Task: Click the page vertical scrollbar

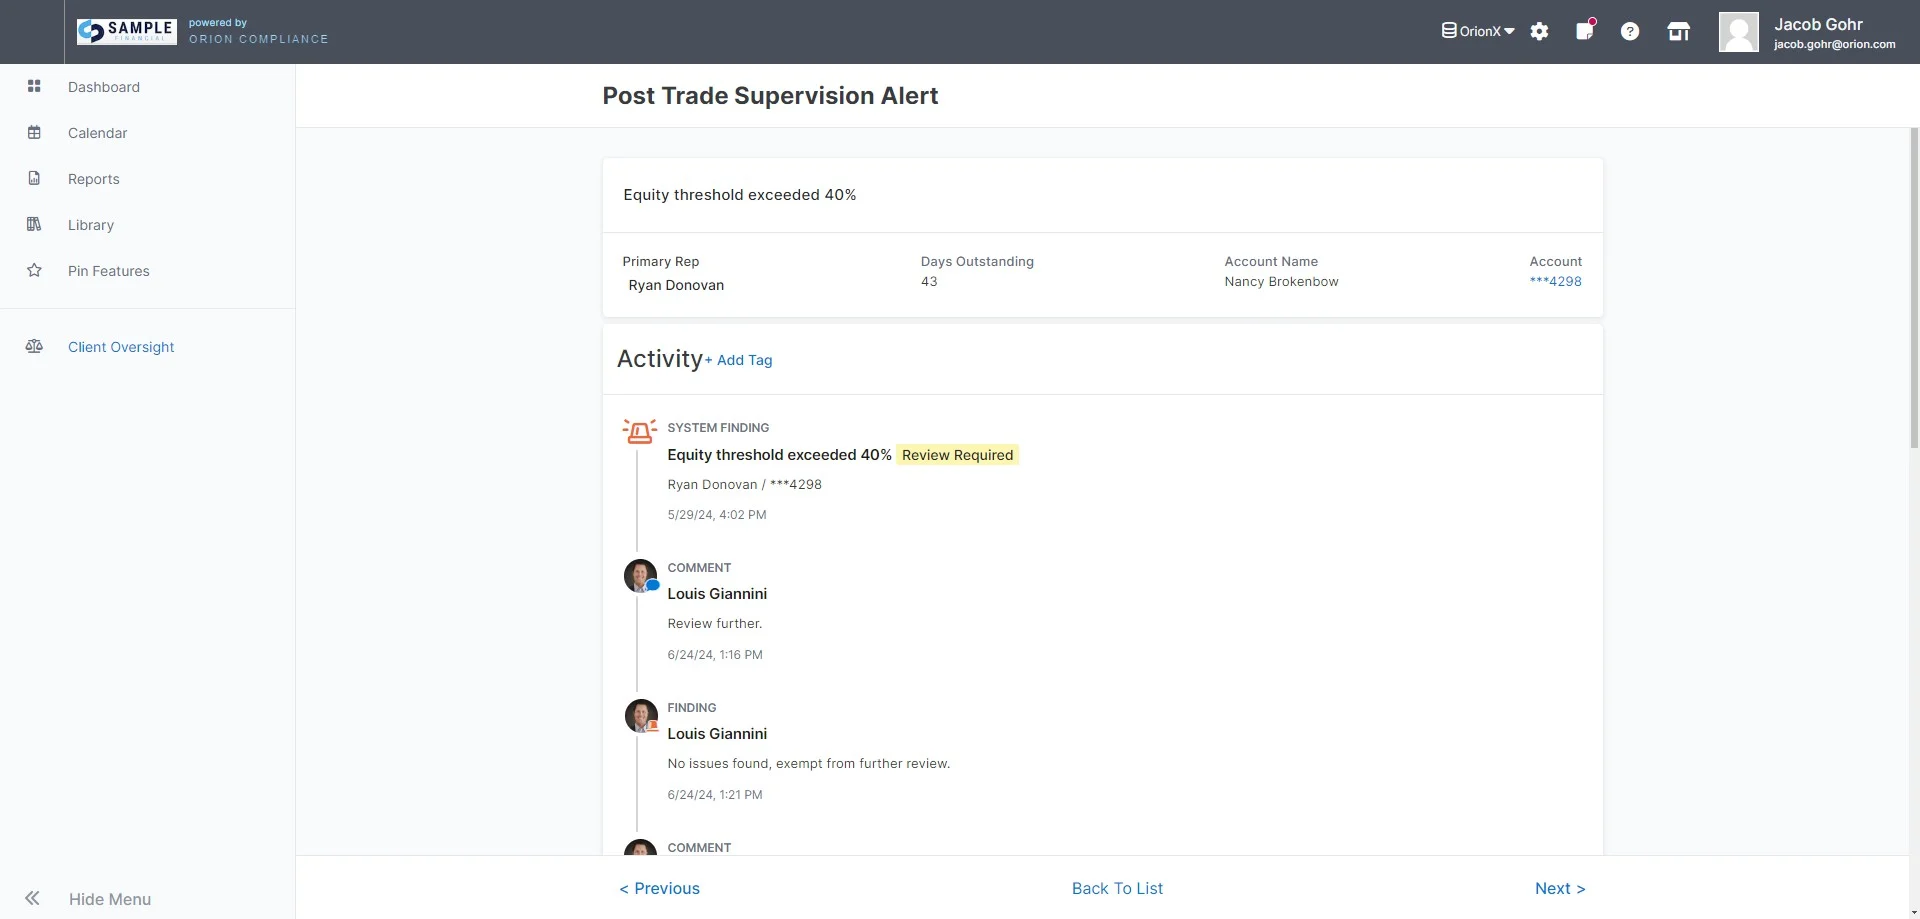Action: [1914, 289]
